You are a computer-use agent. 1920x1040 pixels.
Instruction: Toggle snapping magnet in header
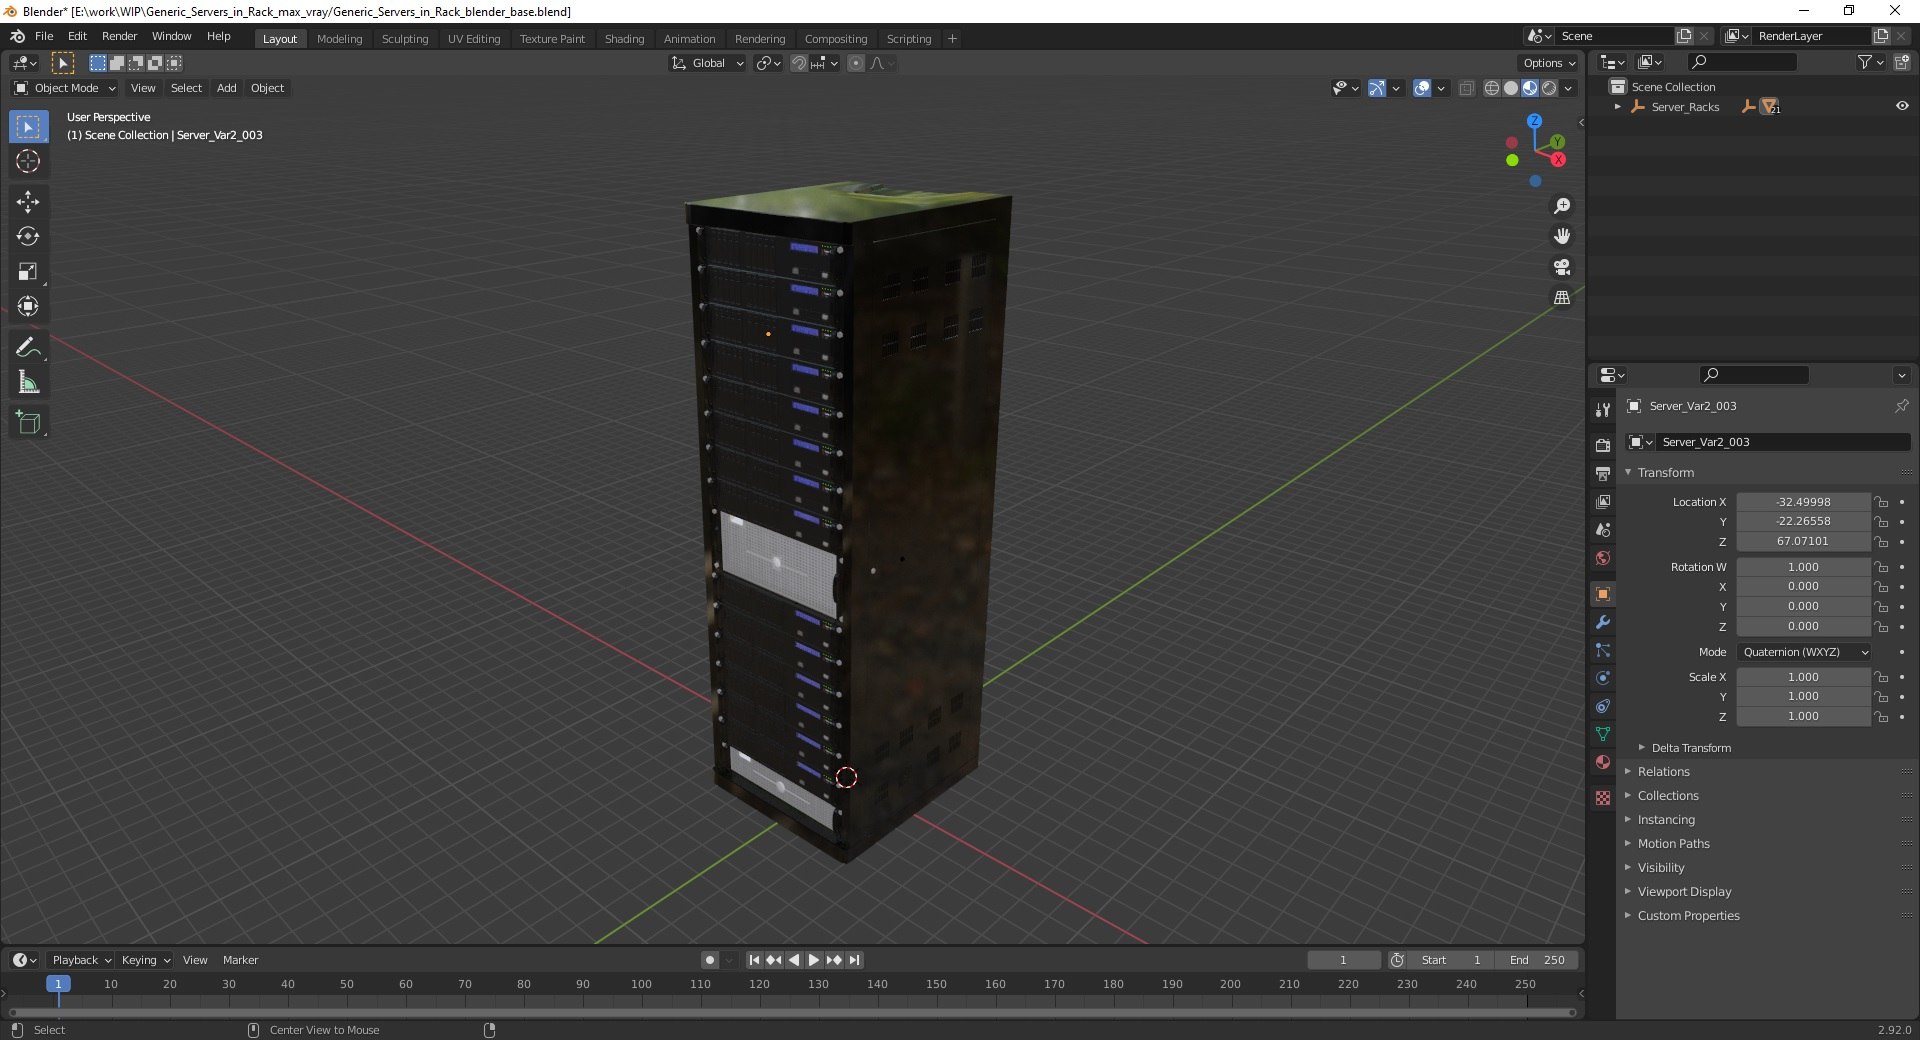(798, 63)
